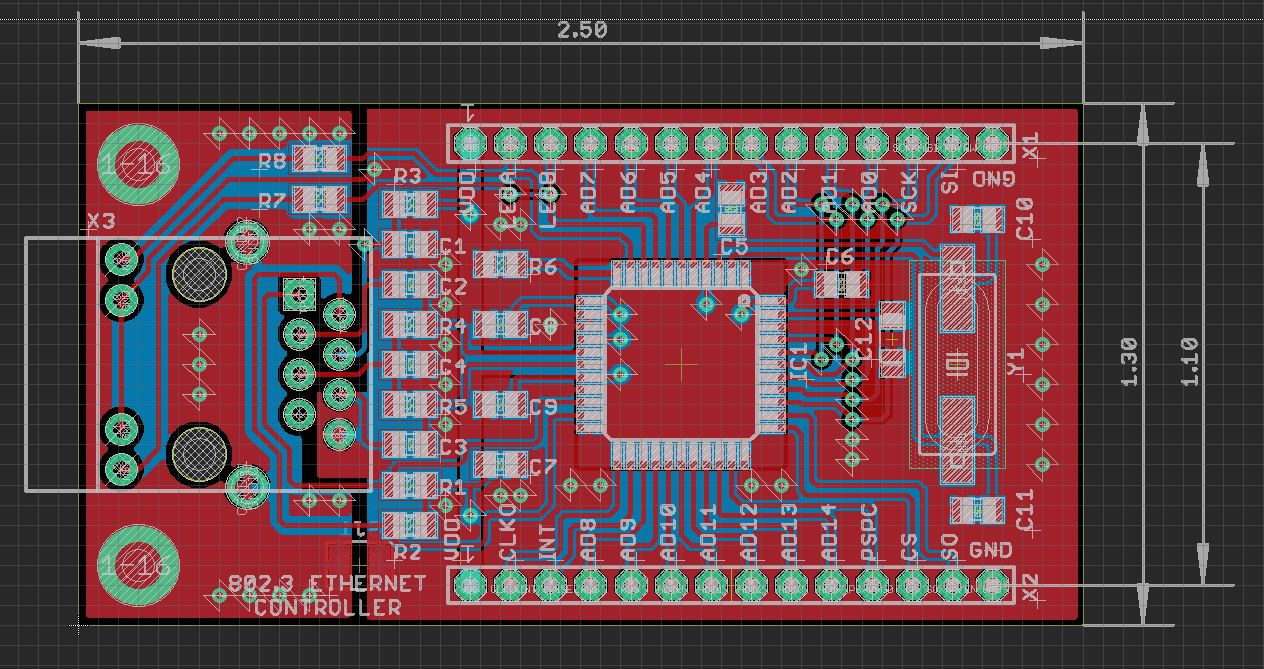Screen dimensions: 1264x669
Task: Select the GND label above header X2
Action: click(x=990, y=550)
